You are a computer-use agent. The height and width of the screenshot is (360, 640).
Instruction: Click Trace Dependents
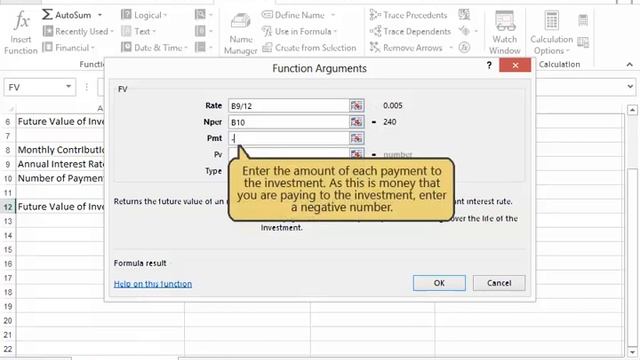(x=410, y=31)
